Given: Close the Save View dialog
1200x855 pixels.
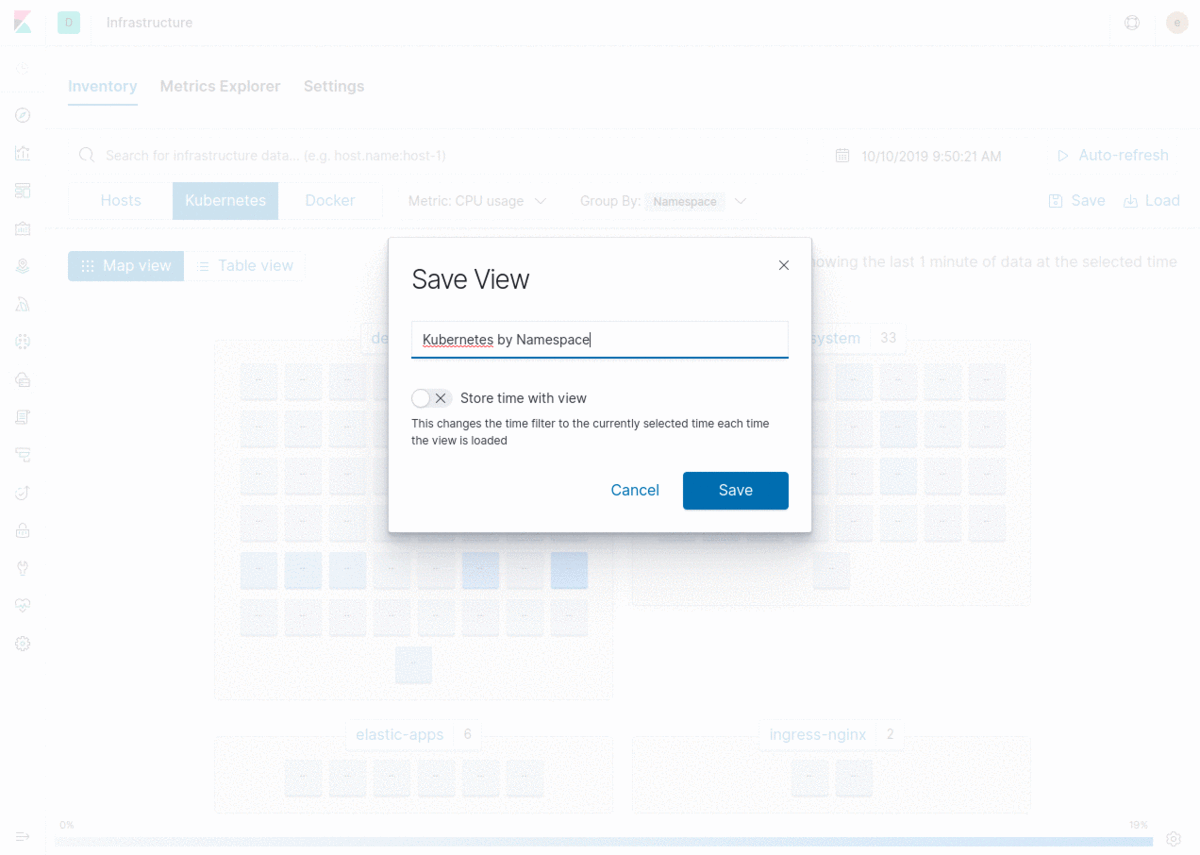Looking at the screenshot, I should coord(784,265).
